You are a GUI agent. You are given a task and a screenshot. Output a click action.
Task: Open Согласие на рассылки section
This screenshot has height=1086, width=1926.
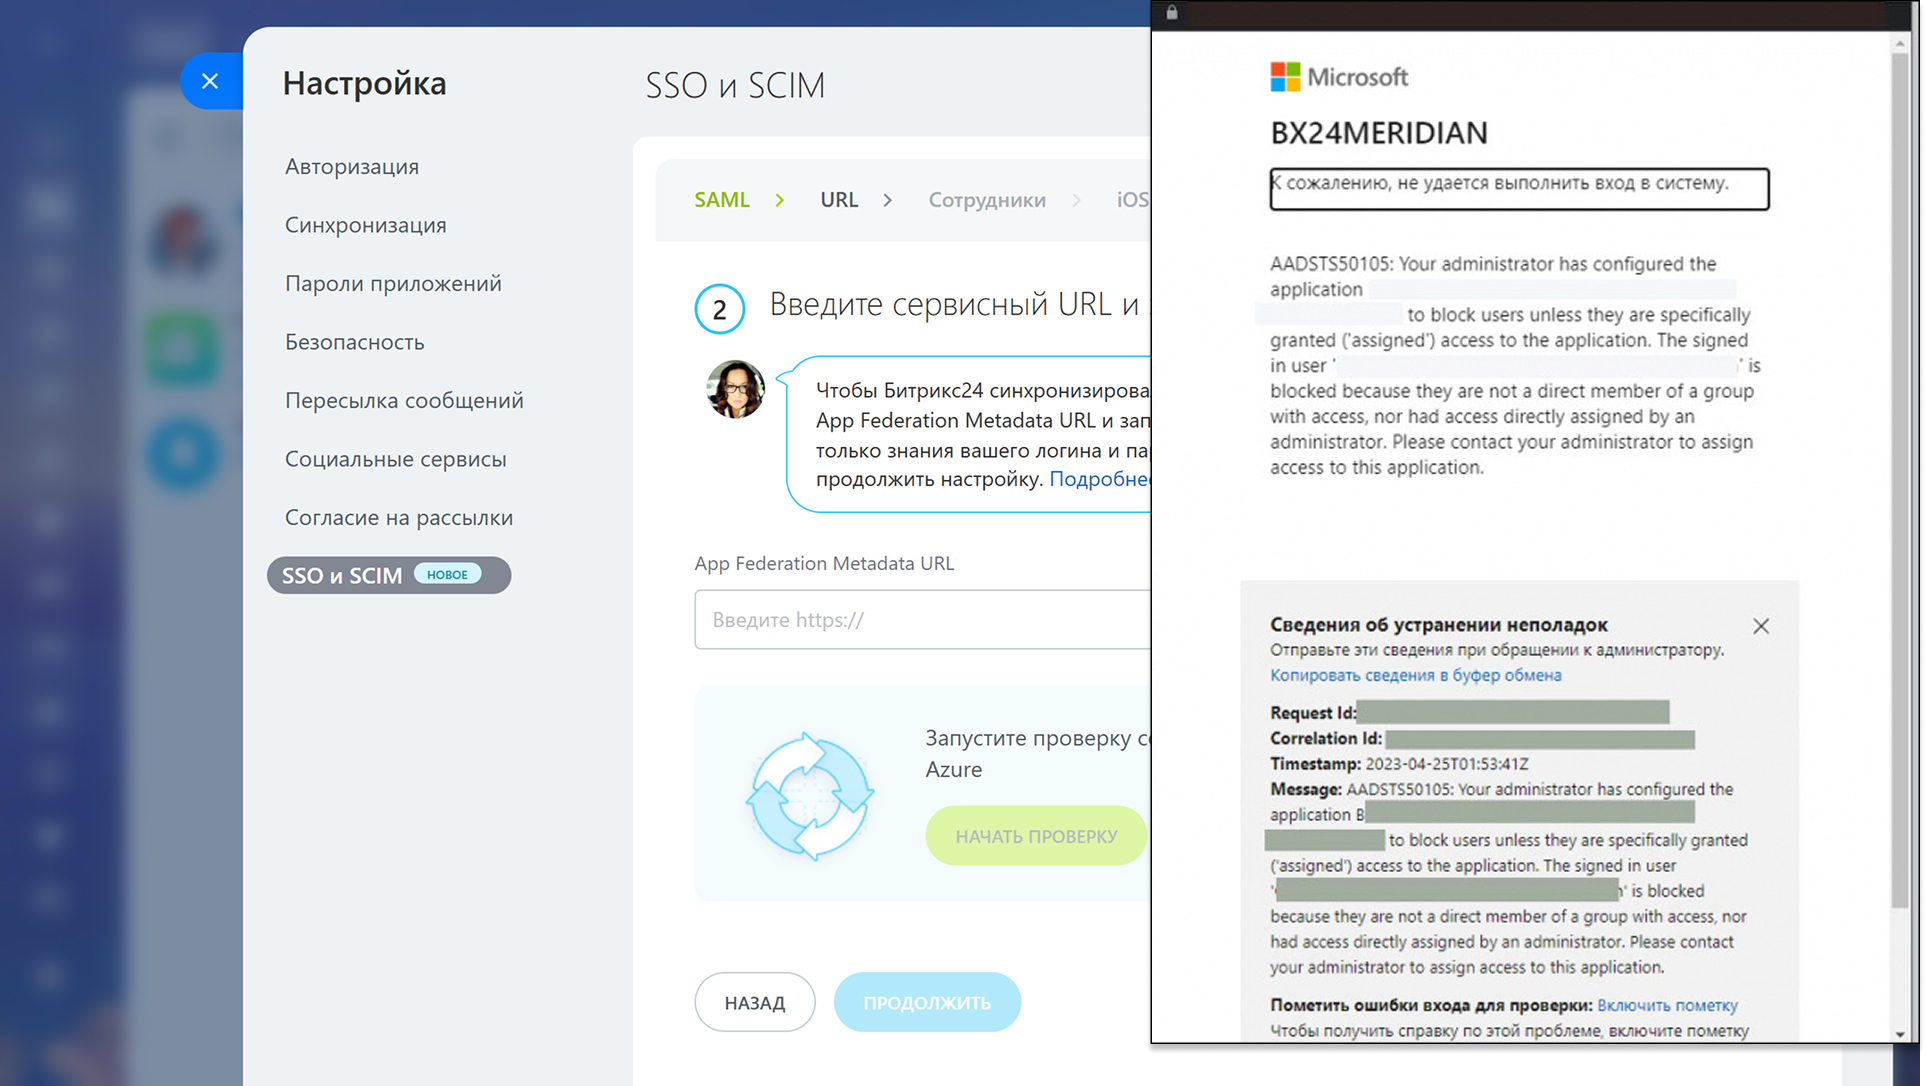[x=399, y=518]
